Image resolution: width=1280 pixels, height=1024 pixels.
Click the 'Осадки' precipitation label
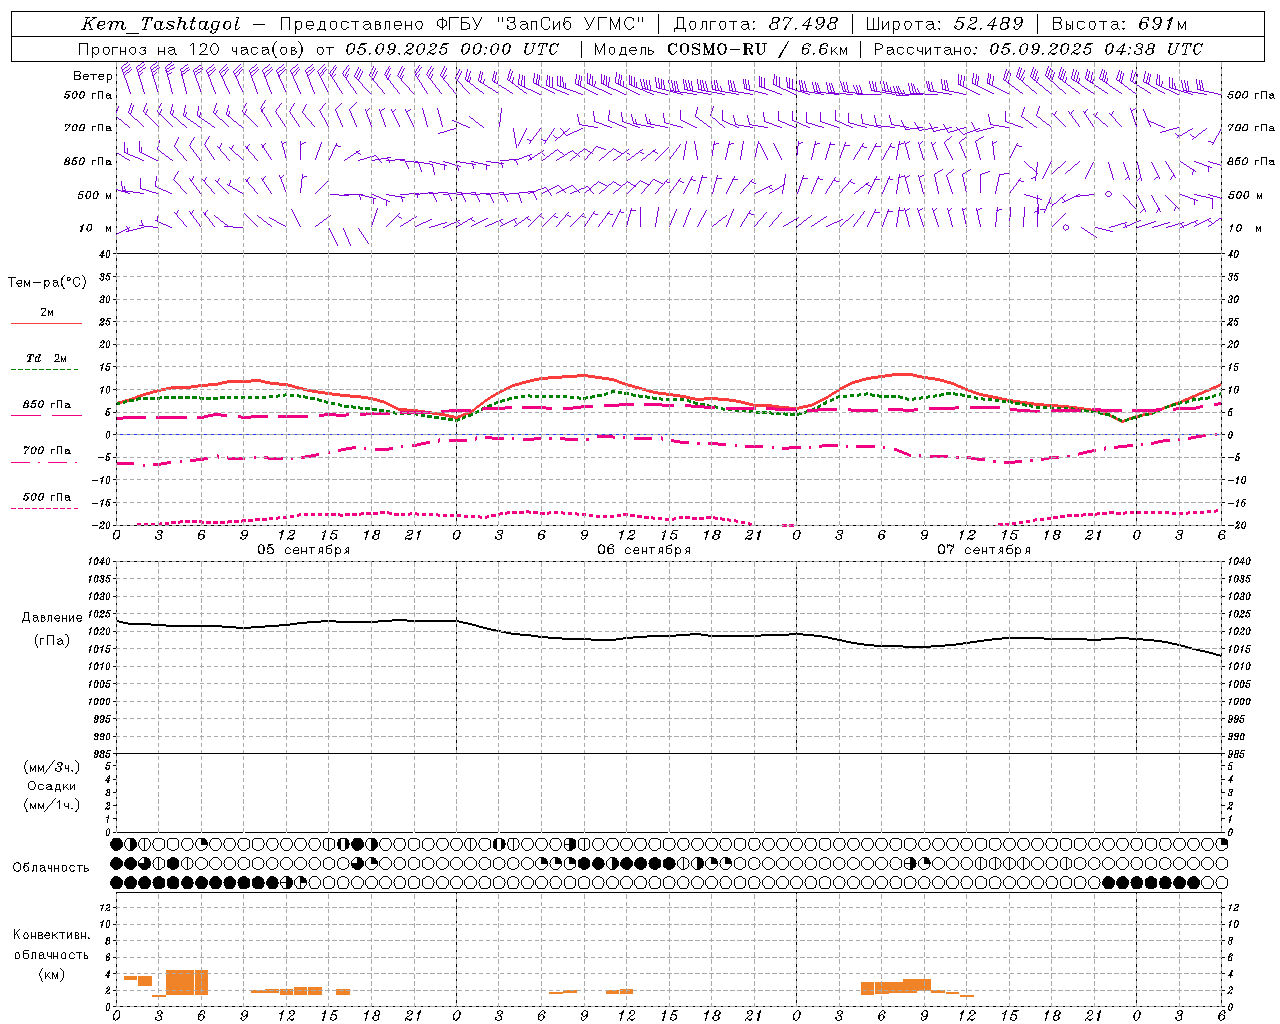click(x=52, y=786)
